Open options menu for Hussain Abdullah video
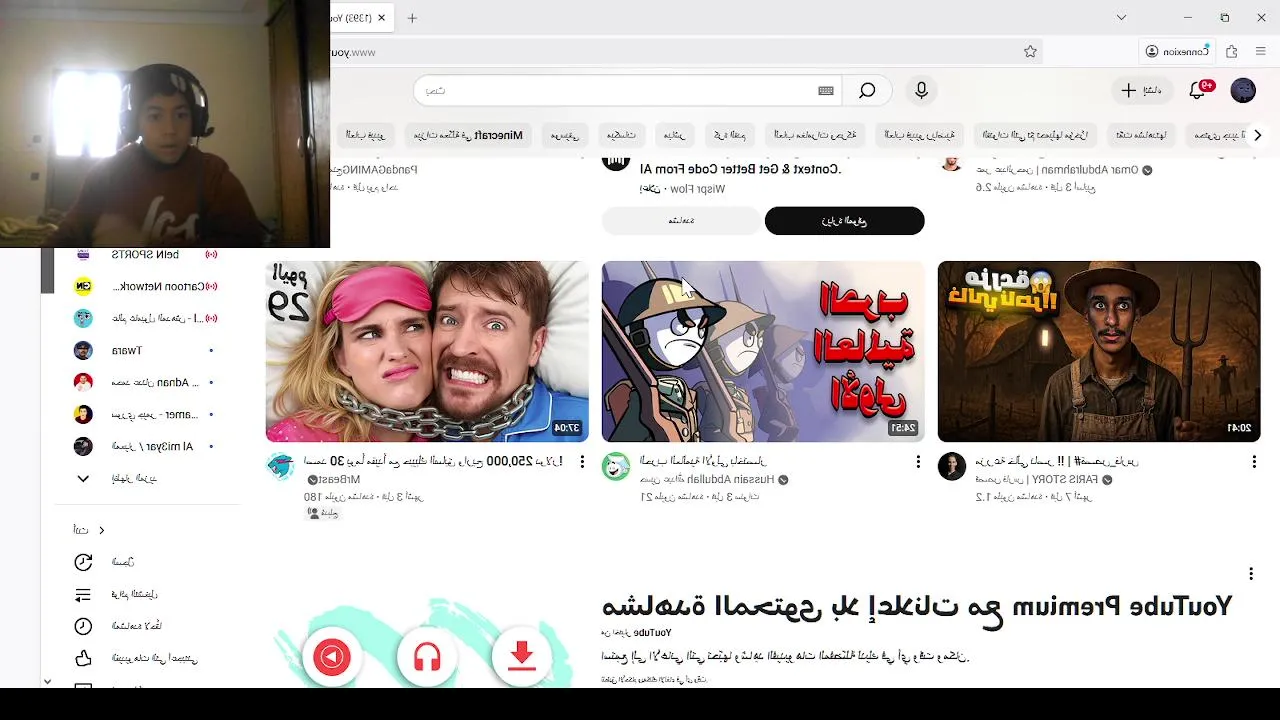 coord(918,462)
